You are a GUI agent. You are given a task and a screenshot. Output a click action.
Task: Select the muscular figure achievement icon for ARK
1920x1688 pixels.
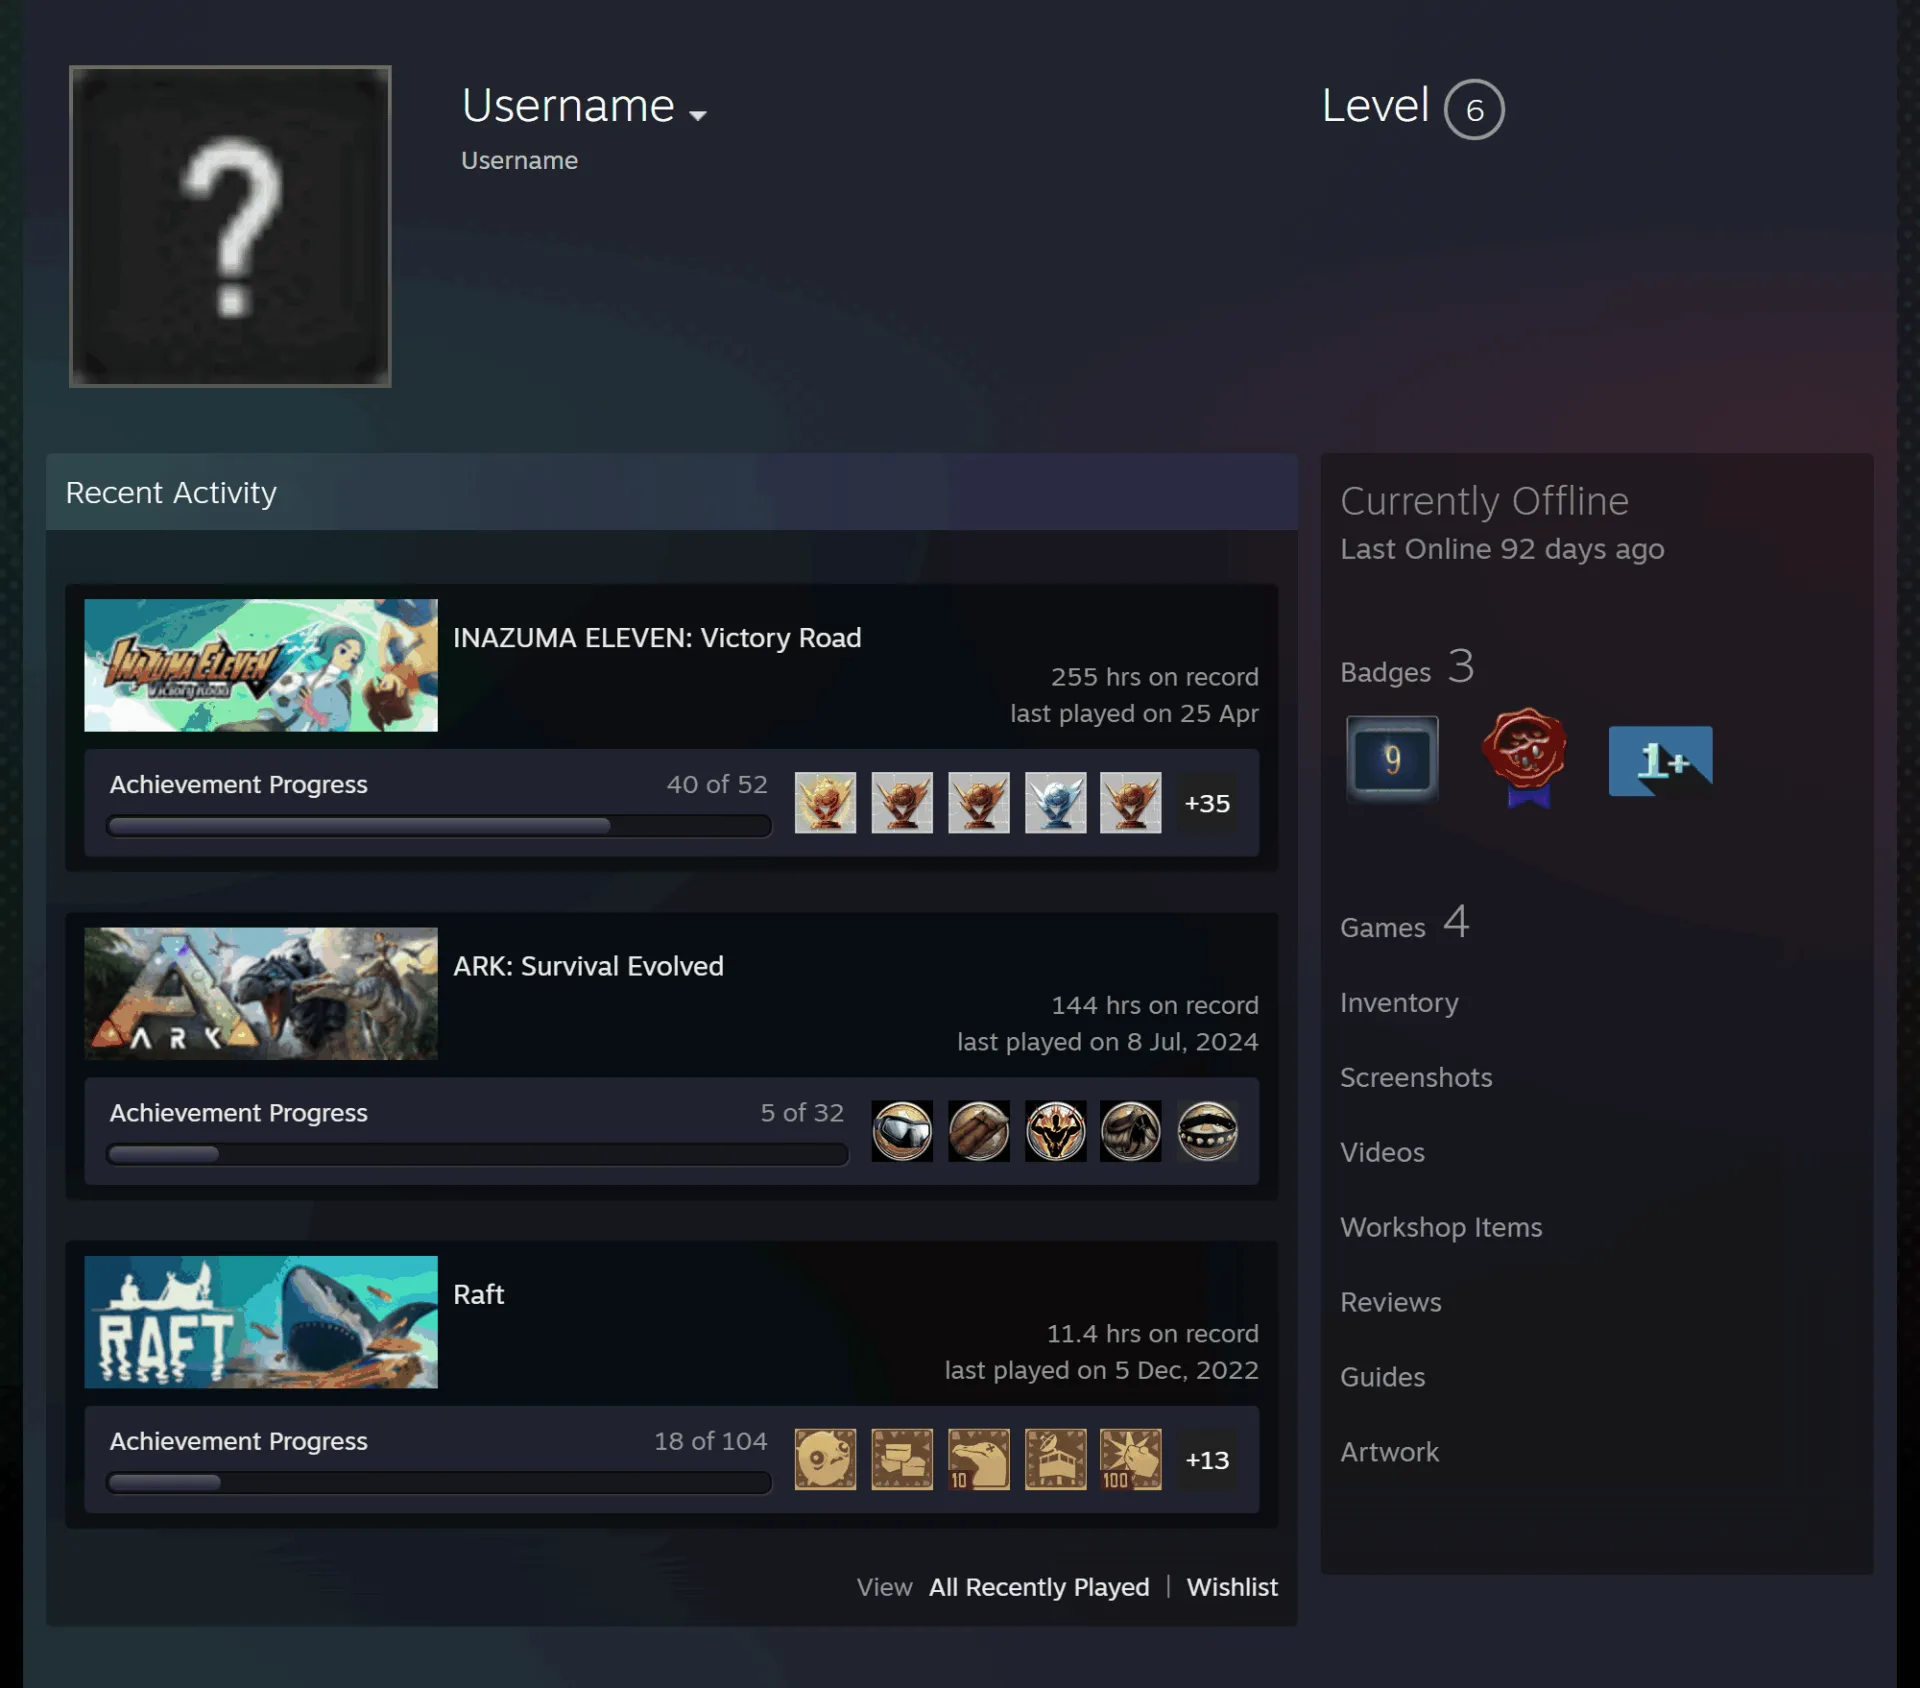point(1055,1131)
